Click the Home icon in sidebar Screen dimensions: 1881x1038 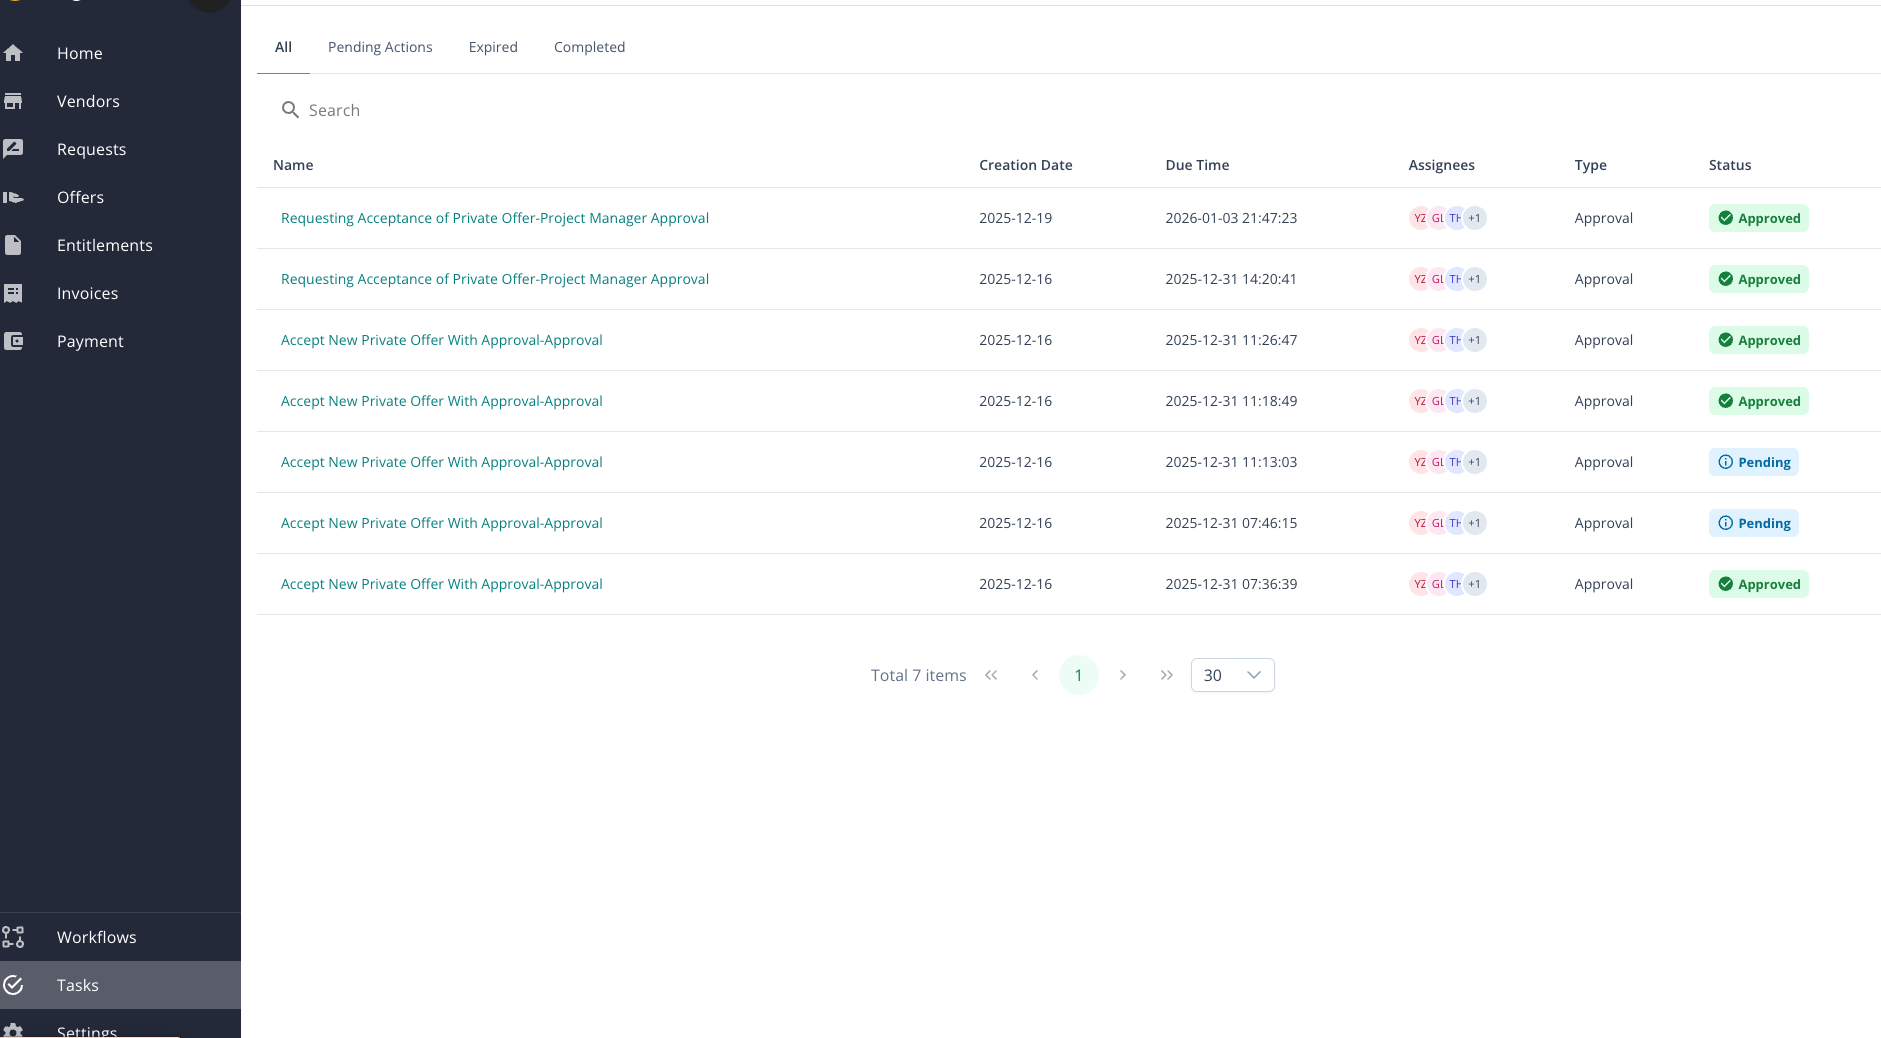[13, 53]
